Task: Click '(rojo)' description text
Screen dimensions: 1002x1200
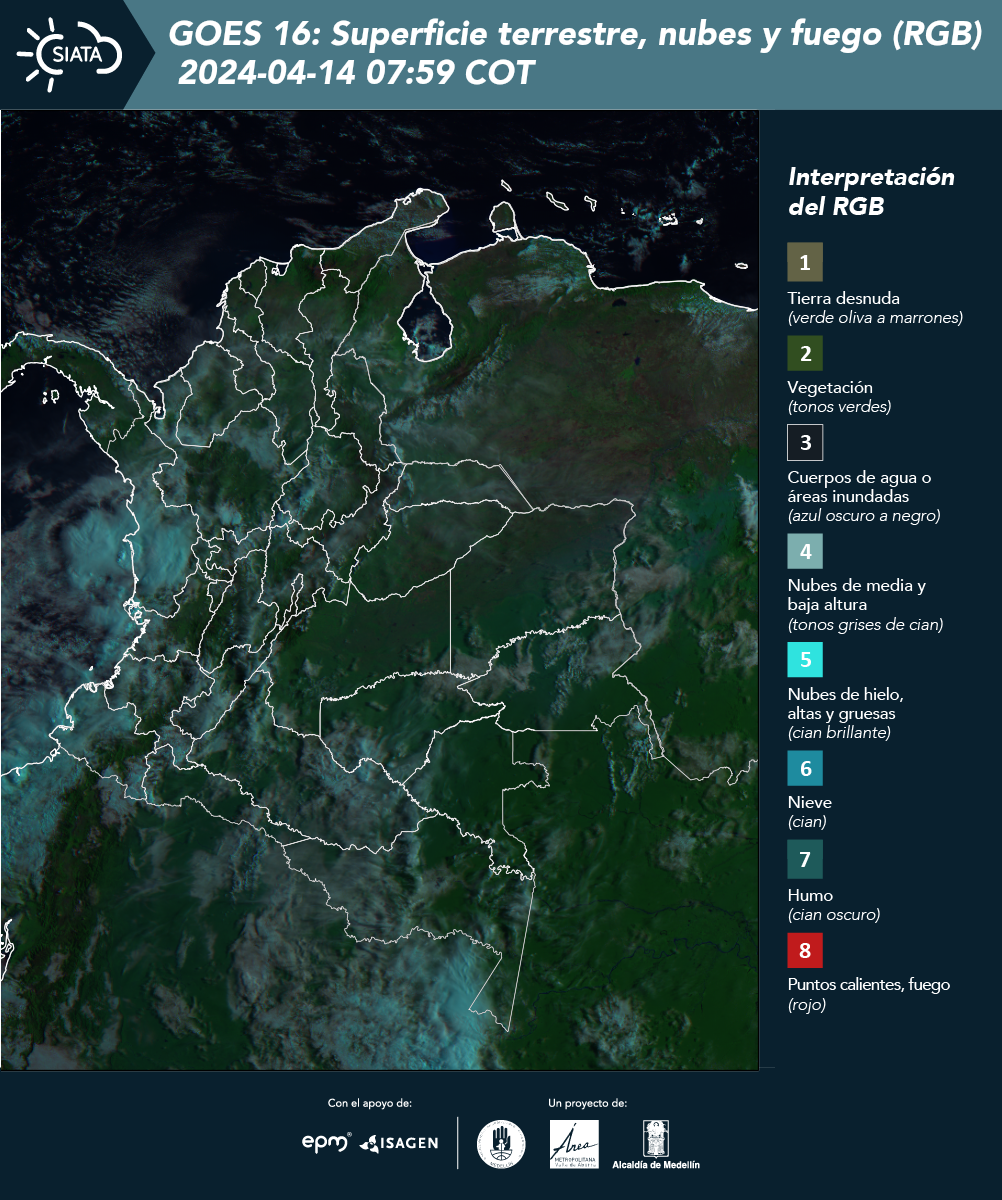Action: [807, 1005]
